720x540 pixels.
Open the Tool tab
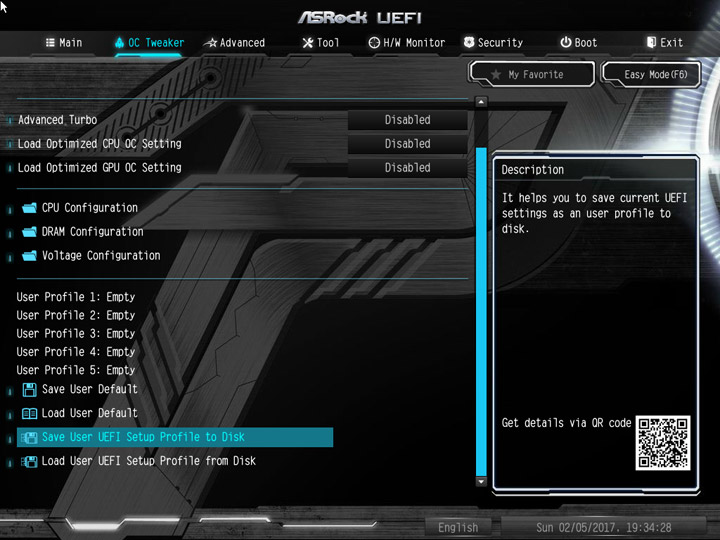pyautogui.click(x=321, y=43)
